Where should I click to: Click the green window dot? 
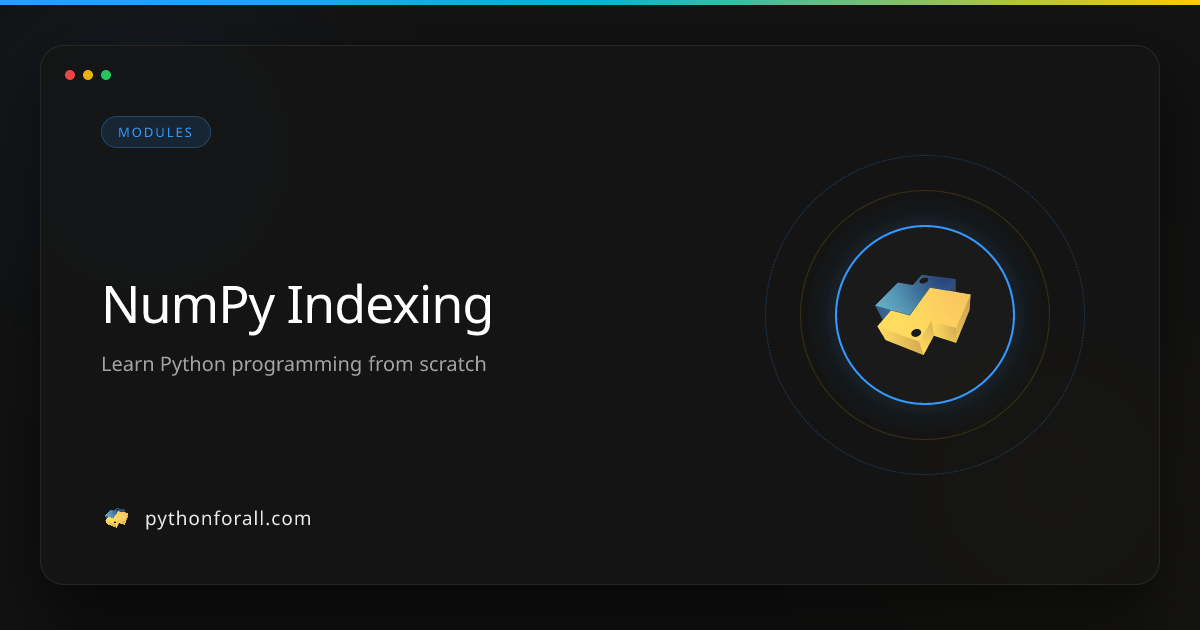[106, 75]
